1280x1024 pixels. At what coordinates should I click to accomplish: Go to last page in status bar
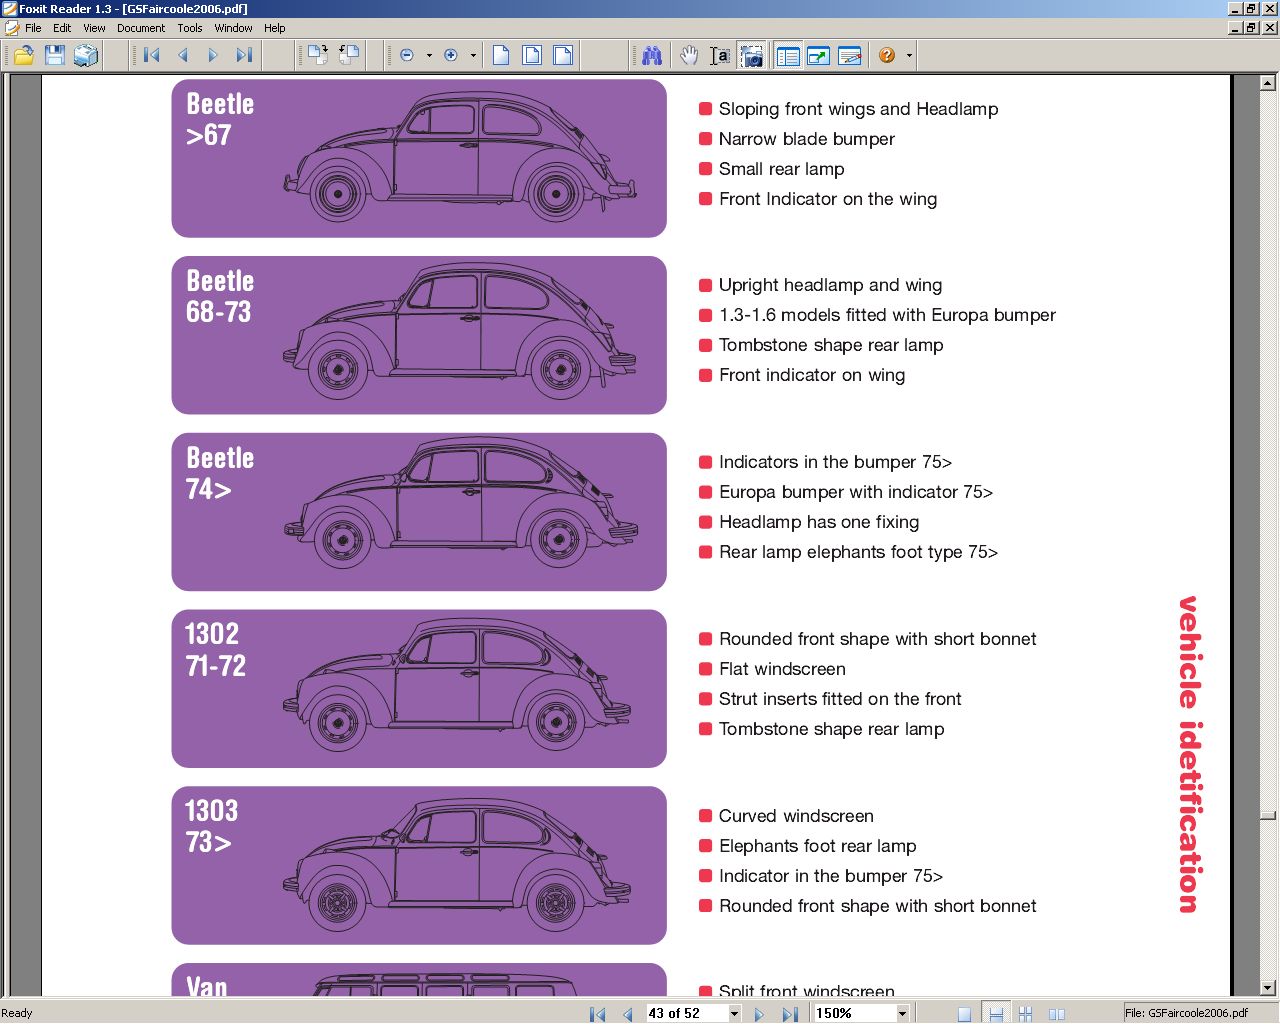790,1014
